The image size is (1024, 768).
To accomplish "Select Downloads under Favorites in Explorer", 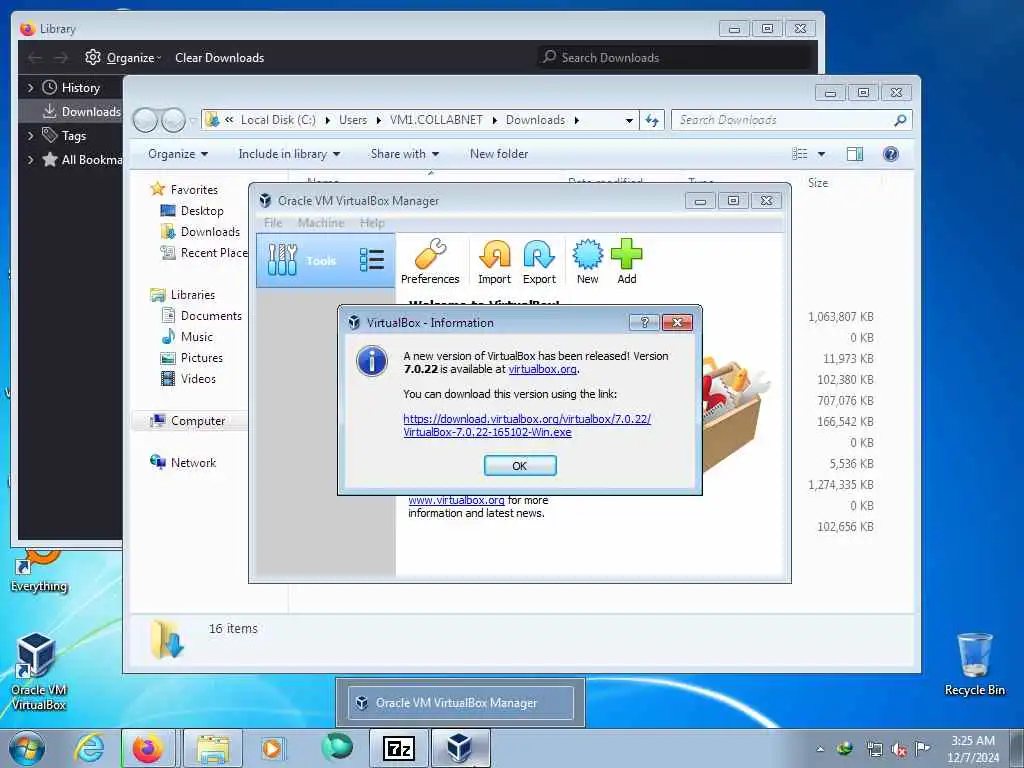I will click(210, 232).
